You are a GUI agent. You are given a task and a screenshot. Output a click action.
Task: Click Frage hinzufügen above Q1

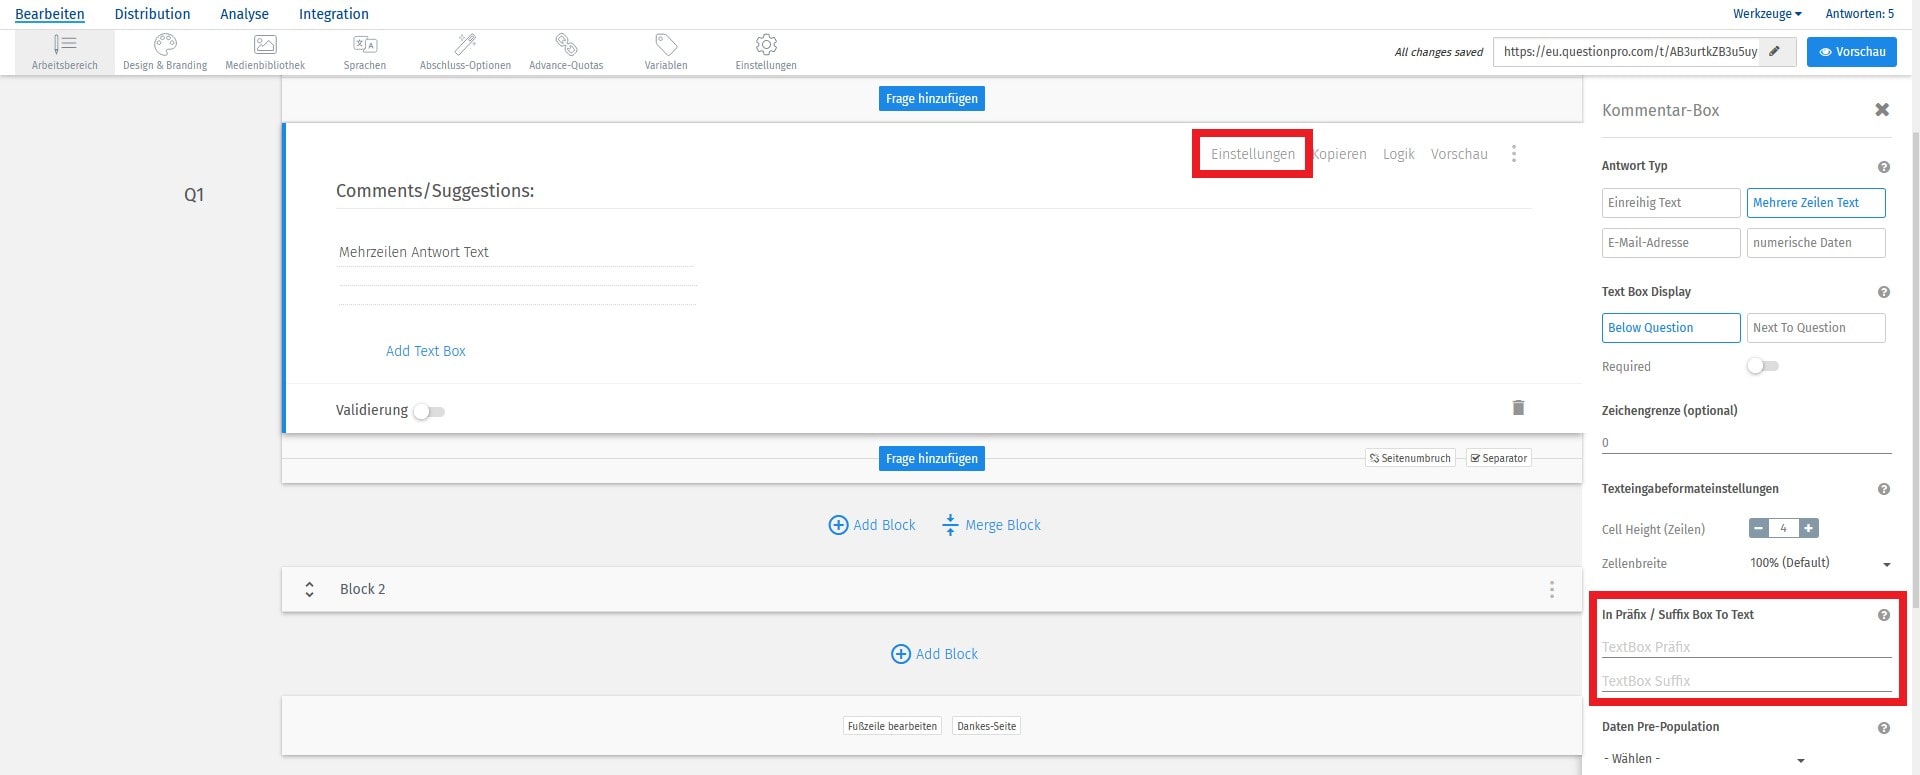coord(932,99)
